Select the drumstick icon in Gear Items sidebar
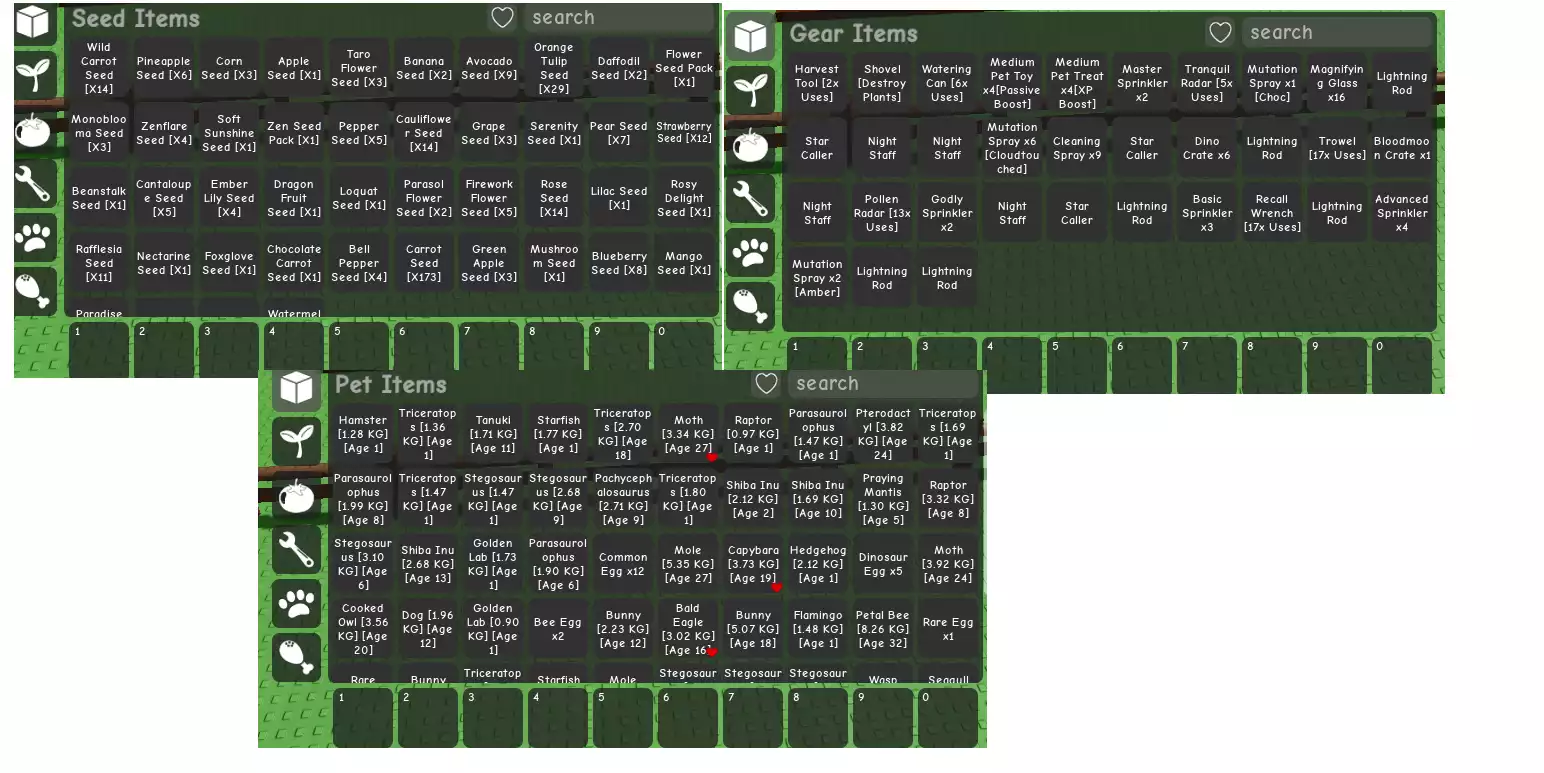 tap(750, 305)
